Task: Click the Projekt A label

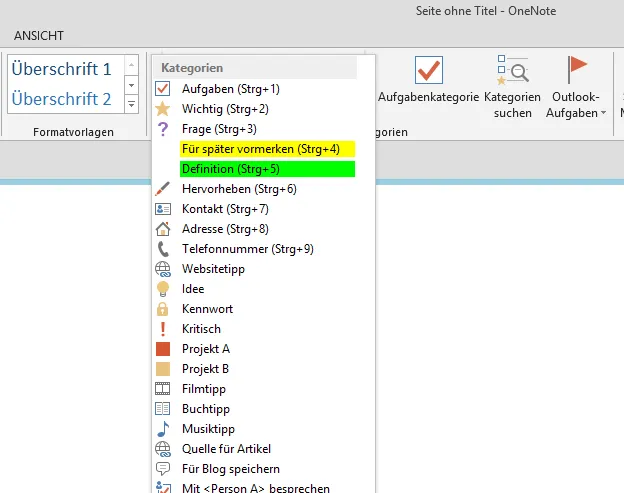Action: [206, 349]
